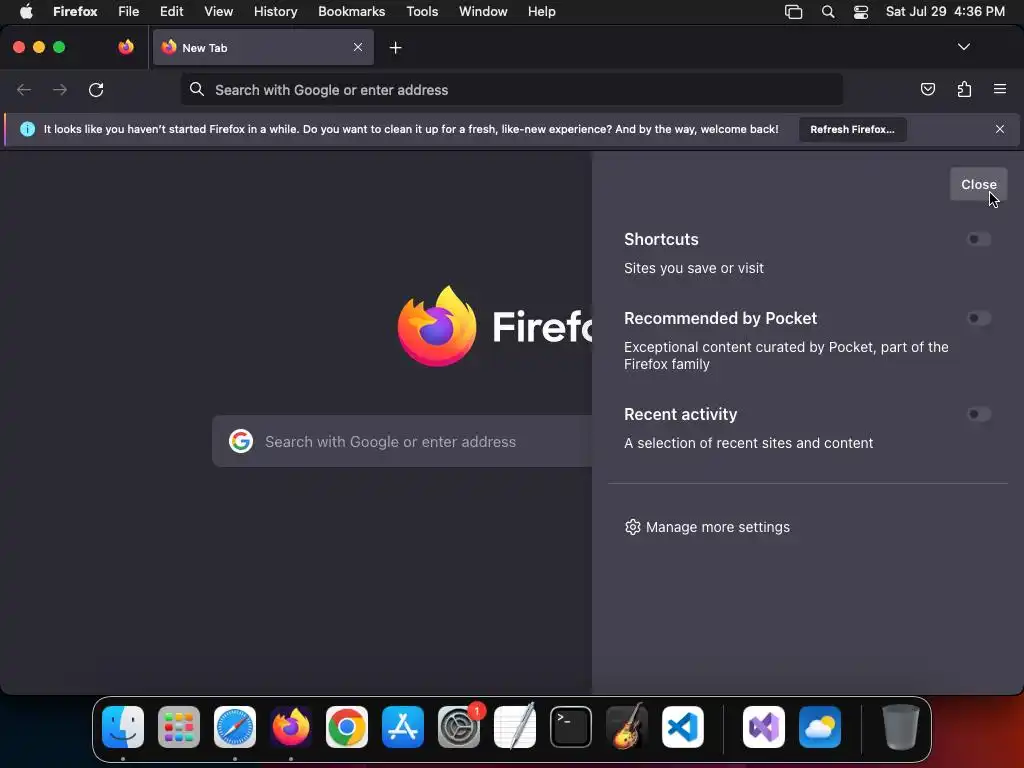Launch Google Chrome from the dock
Image resolution: width=1024 pixels, height=768 pixels.
(347, 727)
